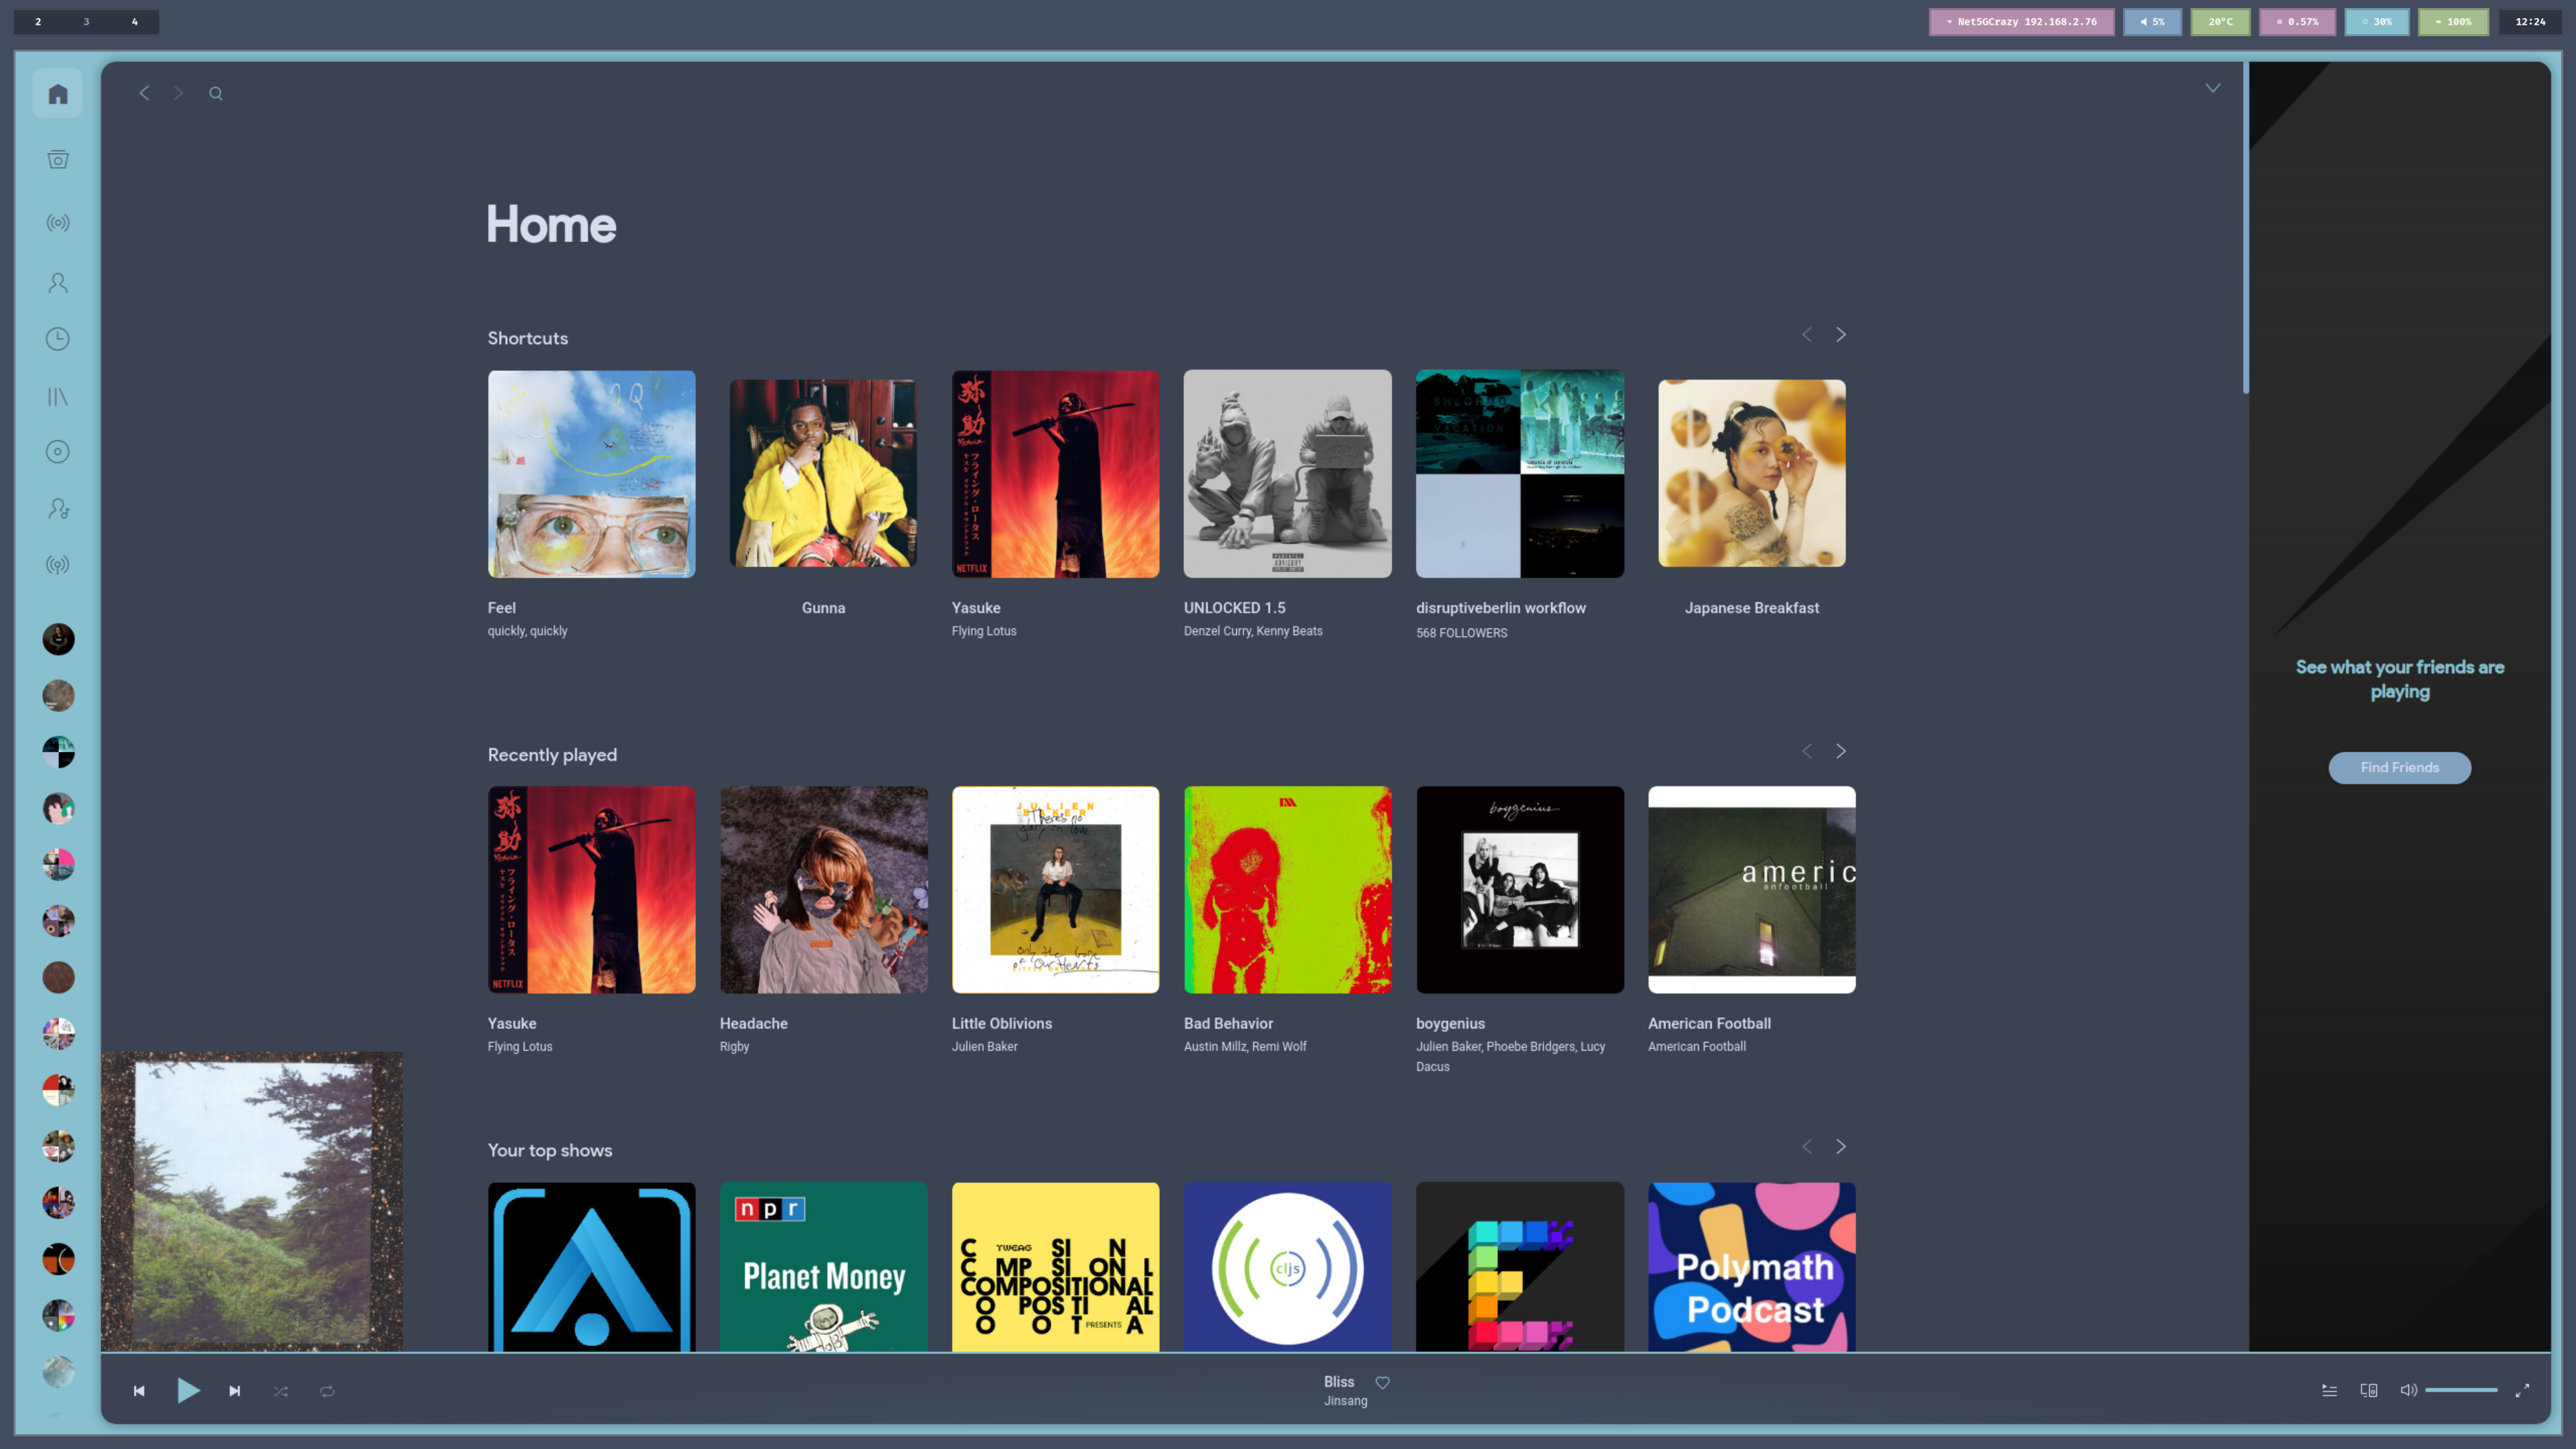This screenshot has height=1449, width=2576.
Task: Open connect to a device icon
Action: [x=2368, y=1390]
